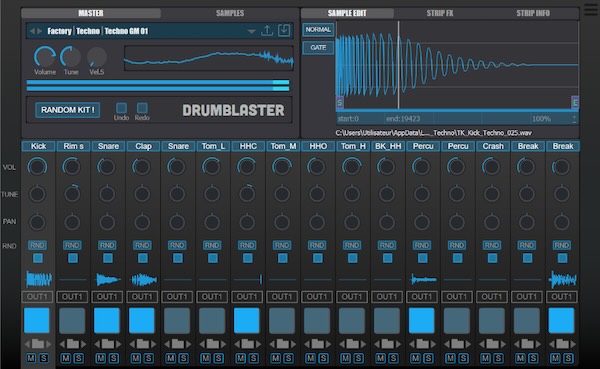Solo the Kick strip

pyautogui.click(x=44, y=358)
